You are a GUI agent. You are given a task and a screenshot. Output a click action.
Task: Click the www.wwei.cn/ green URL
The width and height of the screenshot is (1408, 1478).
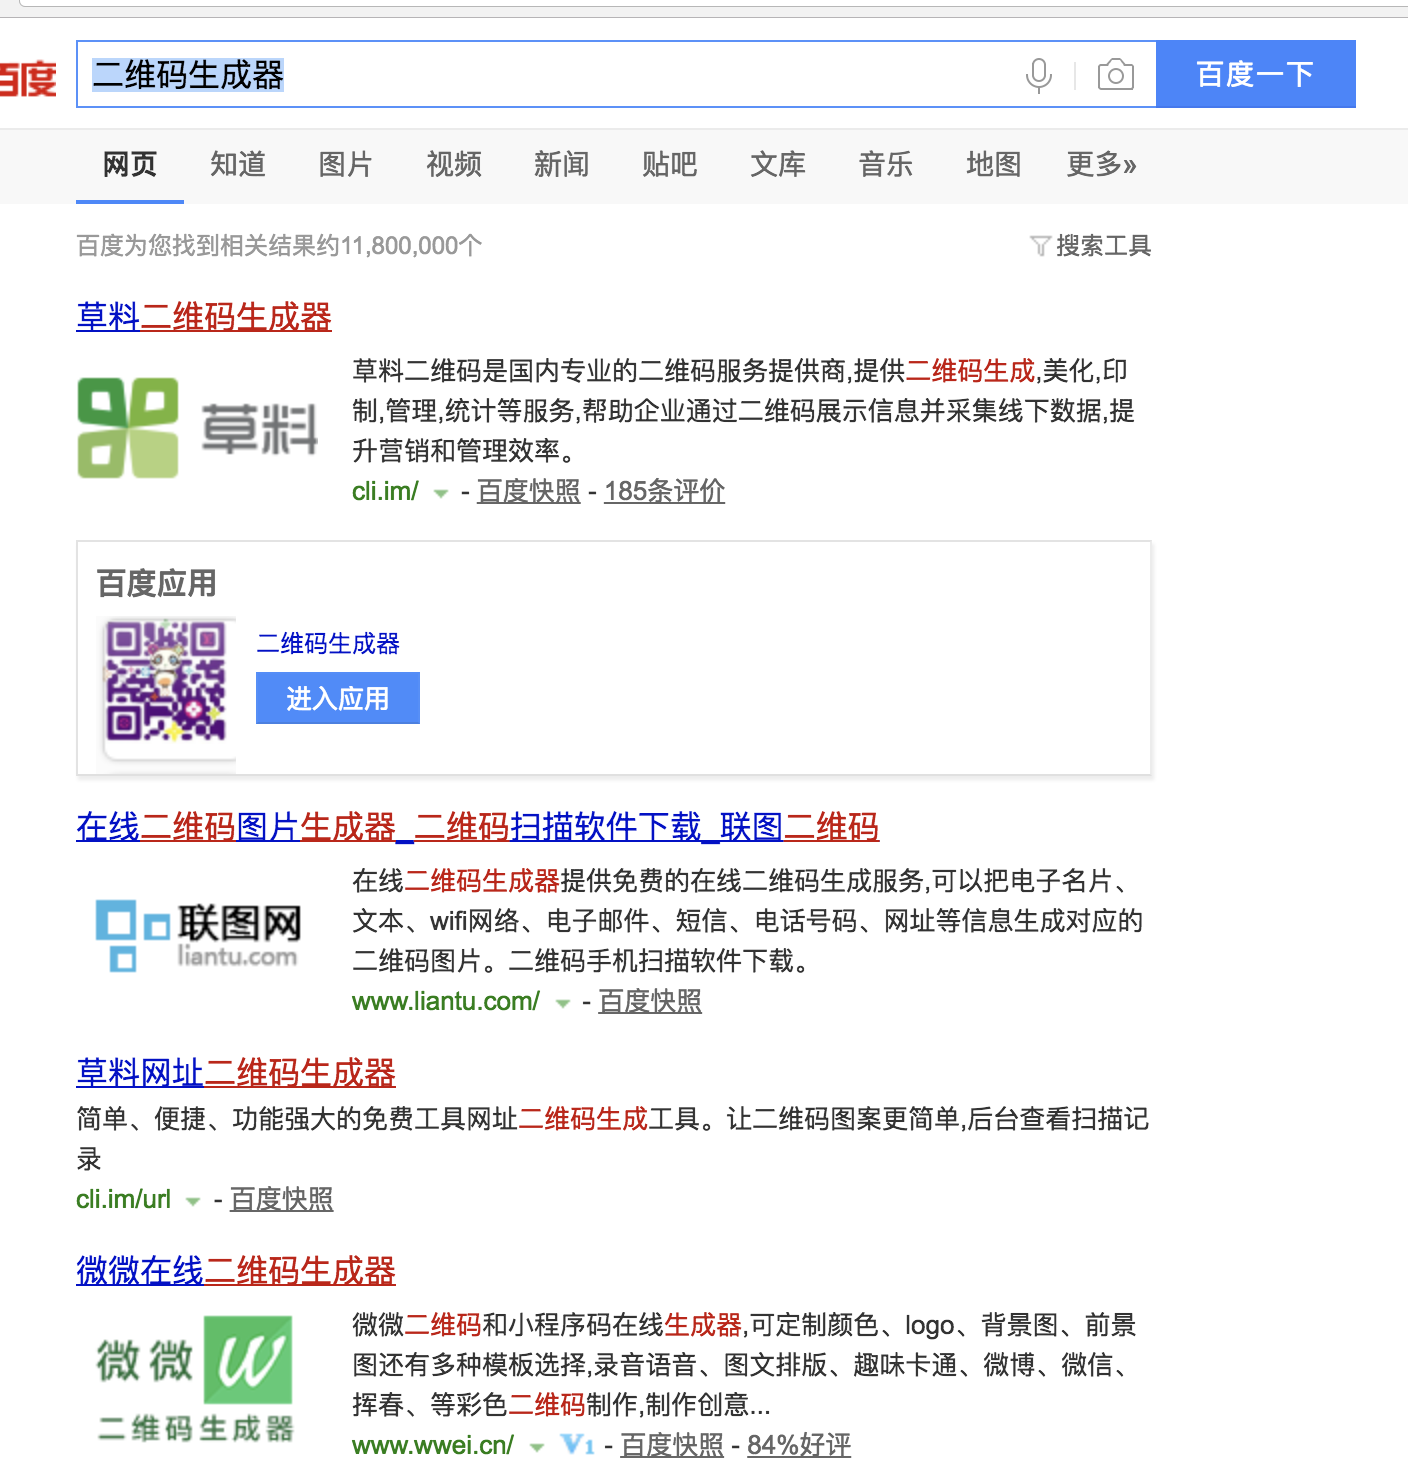tap(433, 1445)
